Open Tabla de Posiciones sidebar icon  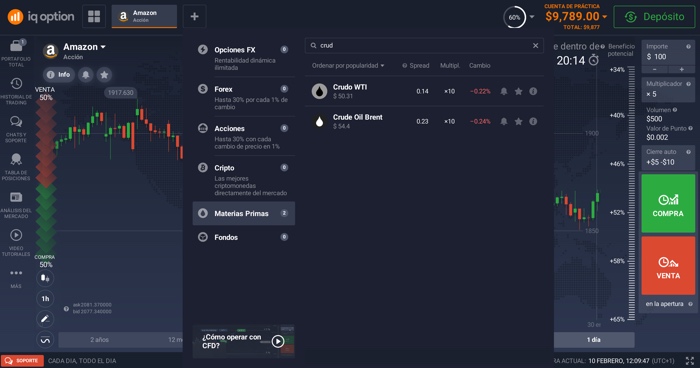16,167
